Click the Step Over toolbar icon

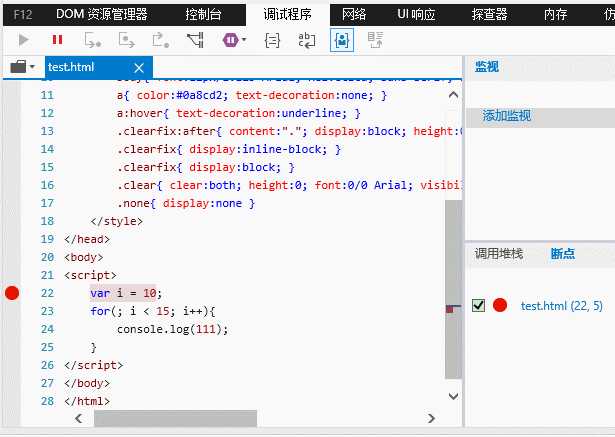(x=126, y=40)
